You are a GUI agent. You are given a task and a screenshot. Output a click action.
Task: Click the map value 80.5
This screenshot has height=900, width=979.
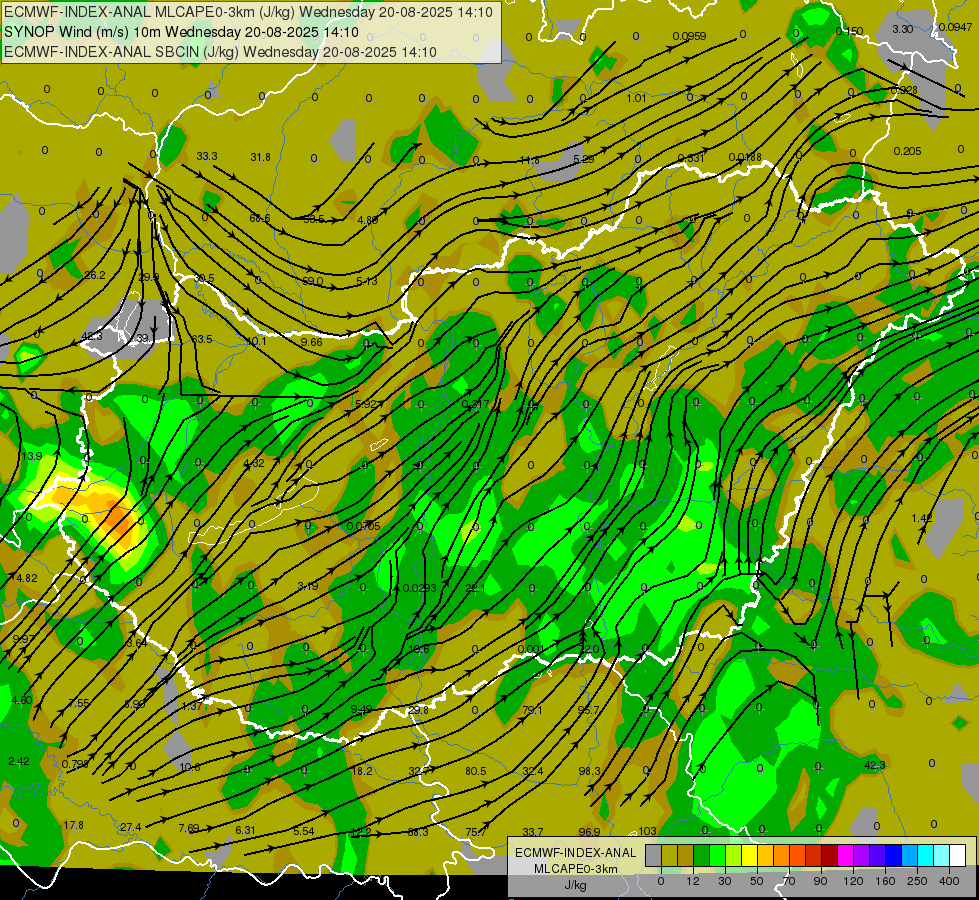tap(476, 771)
